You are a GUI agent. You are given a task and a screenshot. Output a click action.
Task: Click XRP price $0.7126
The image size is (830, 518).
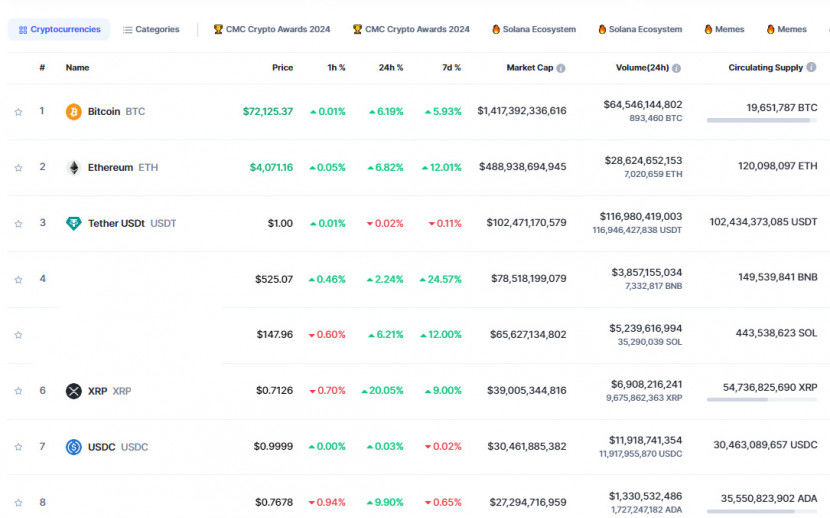[274, 391]
